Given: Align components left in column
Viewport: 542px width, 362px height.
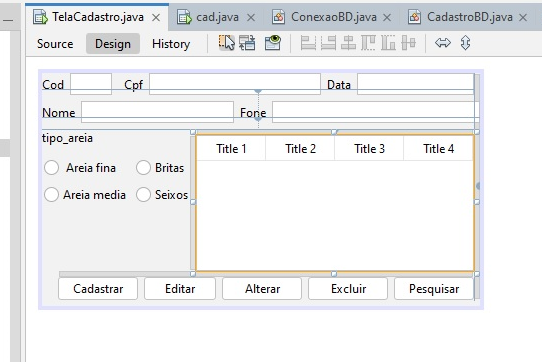Looking at the screenshot, I should (x=308, y=43).
